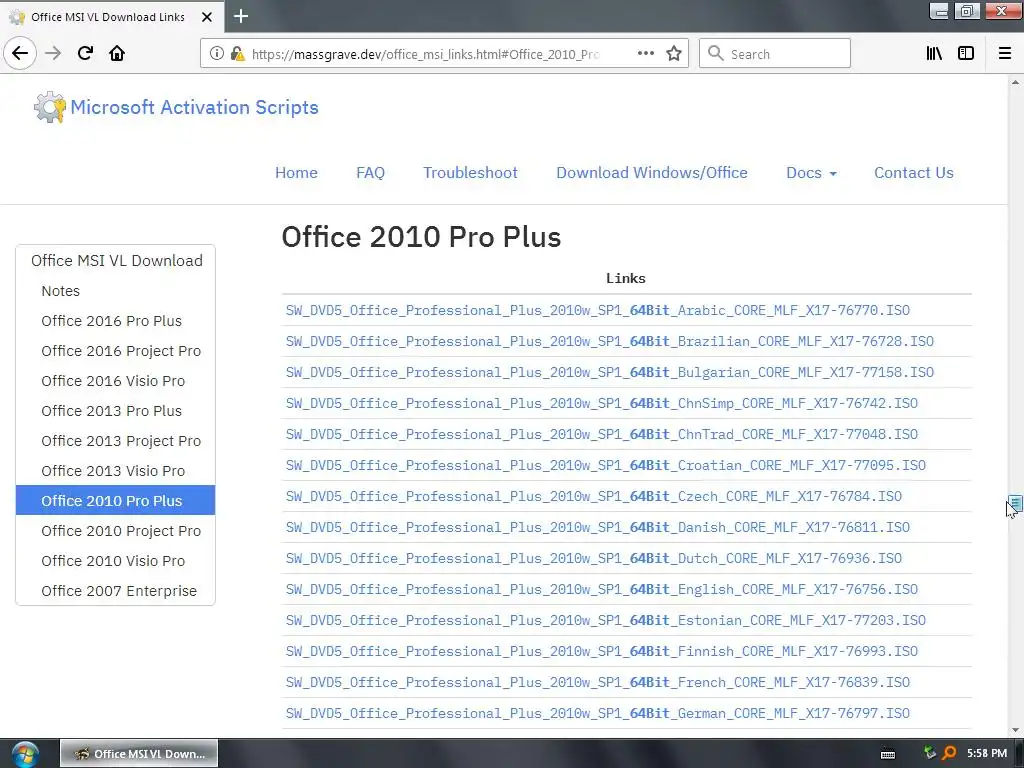Show site information via the info icon
The image size is (1024, 768).
tap(217, 54)
